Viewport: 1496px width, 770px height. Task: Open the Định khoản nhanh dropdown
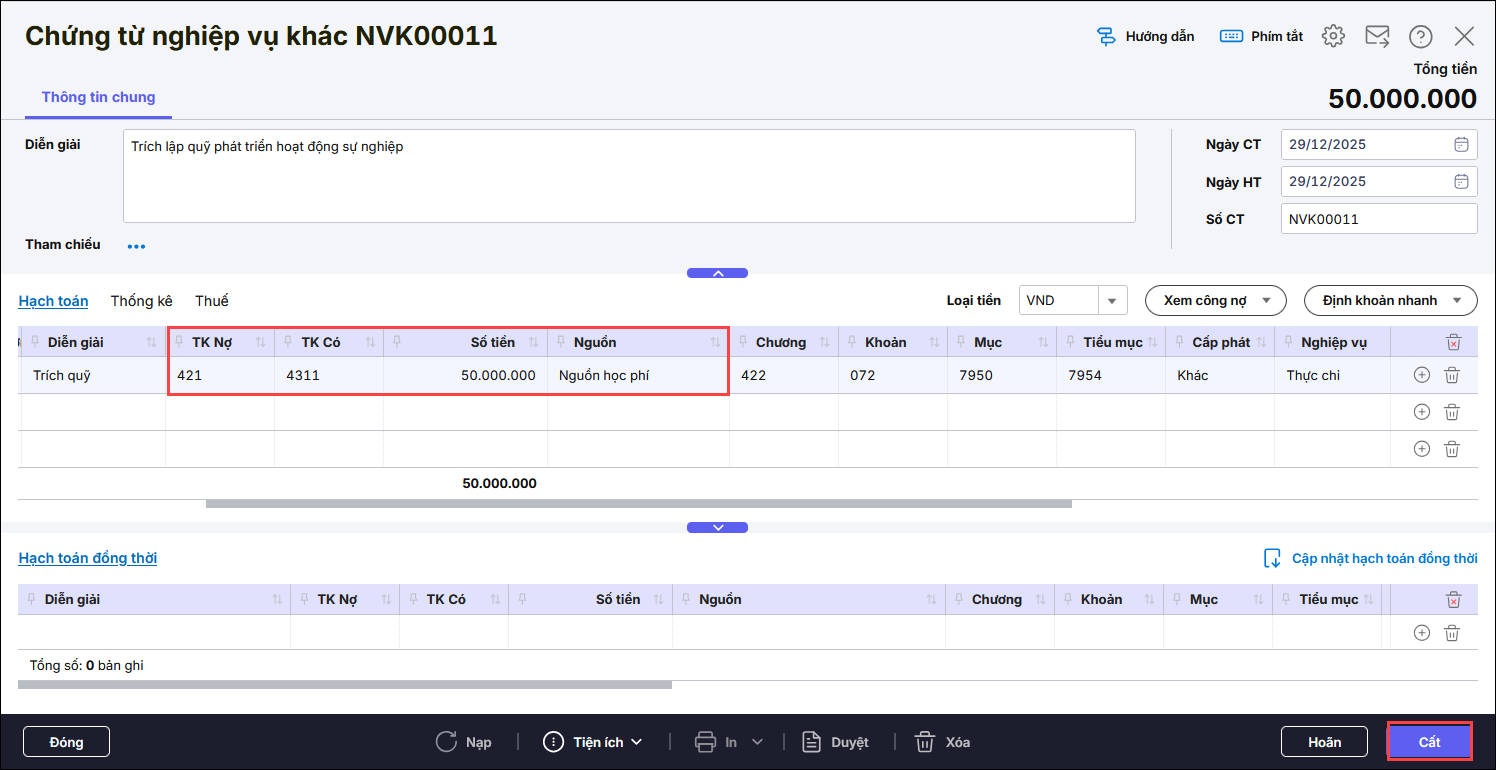[x=1391, y=300]
